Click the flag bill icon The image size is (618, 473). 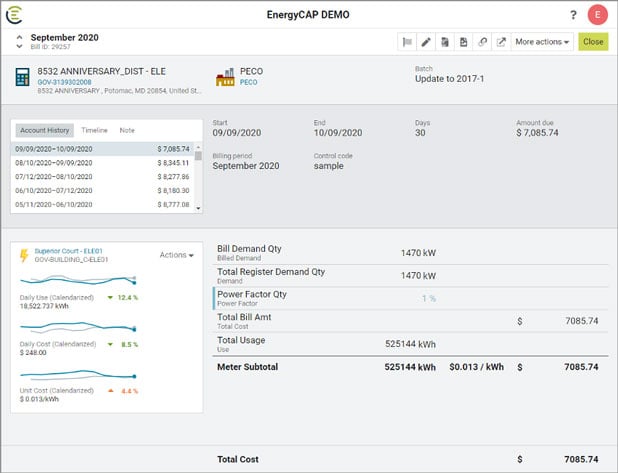tap(407, 42)
